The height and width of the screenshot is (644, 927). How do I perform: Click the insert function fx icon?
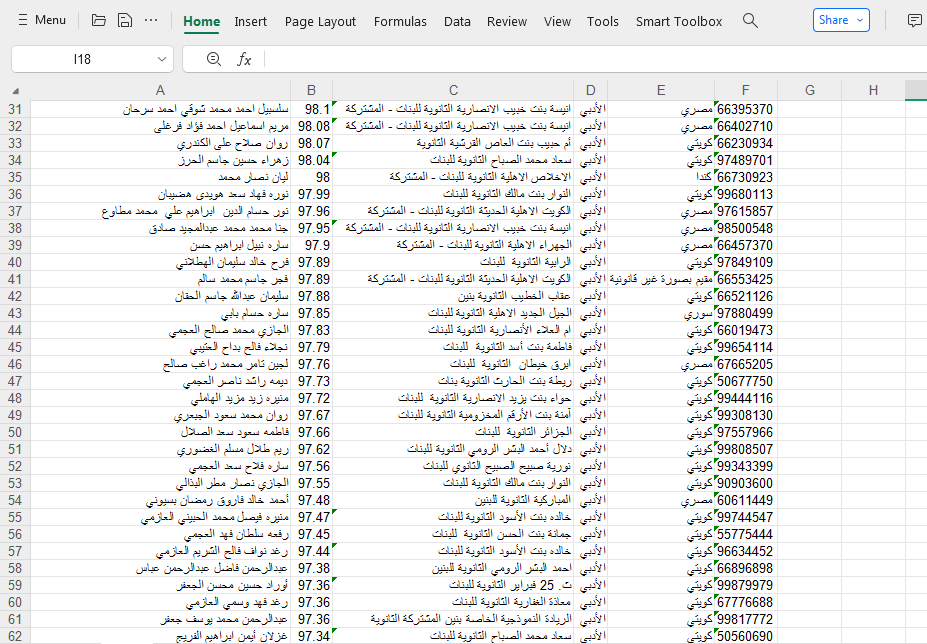(243, 59)
